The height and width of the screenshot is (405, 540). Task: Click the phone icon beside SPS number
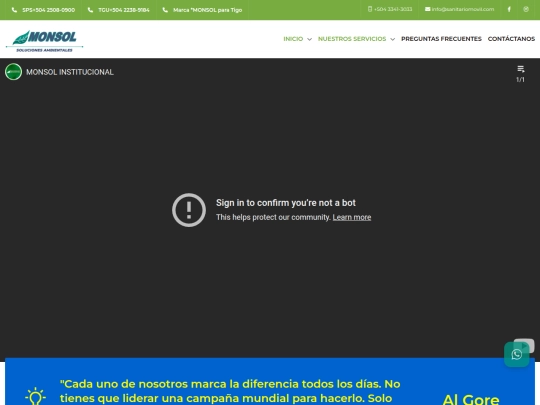[x=14, y=10]
